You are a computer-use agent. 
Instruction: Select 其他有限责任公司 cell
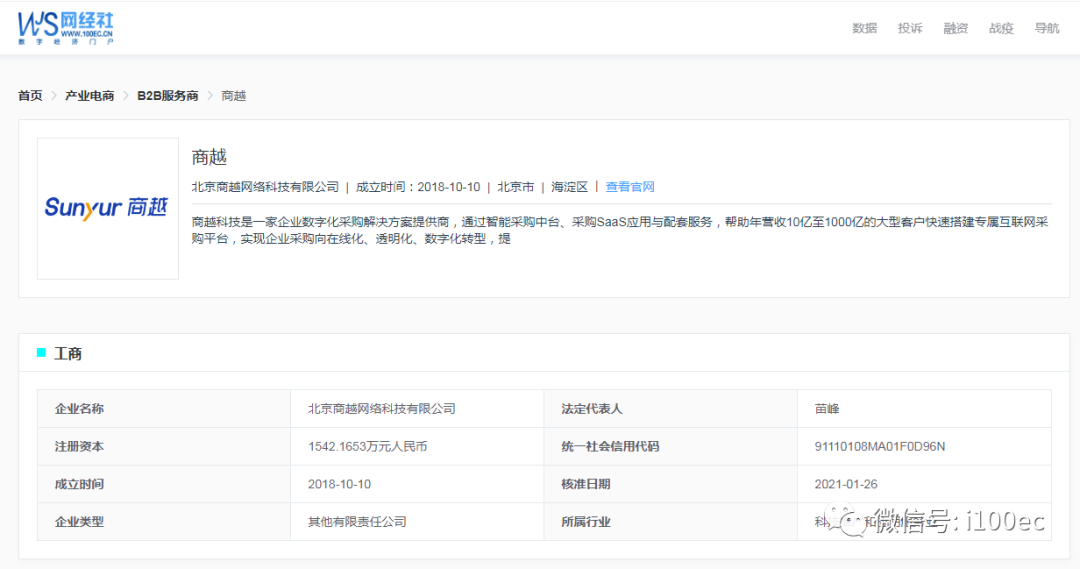[x=417, y=521]
